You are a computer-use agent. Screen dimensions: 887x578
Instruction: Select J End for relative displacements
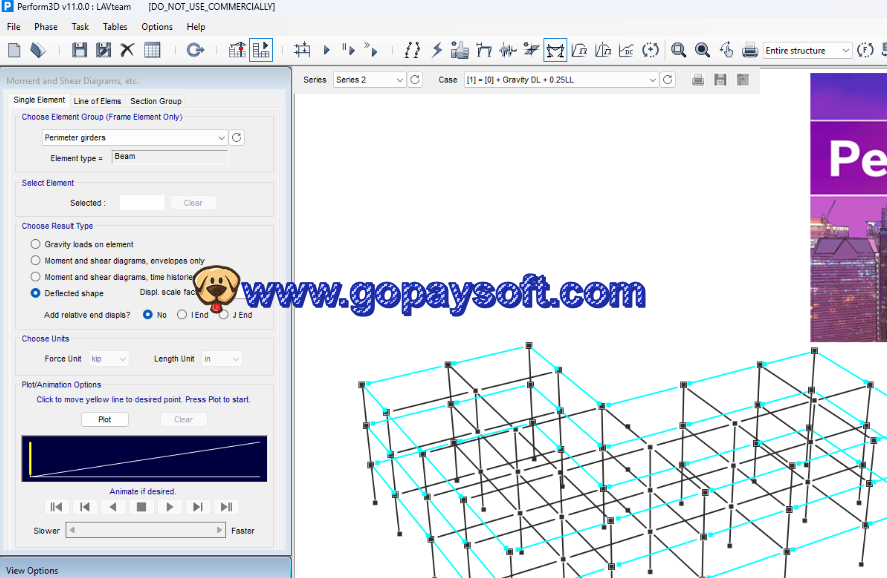[x=224, y=314]
